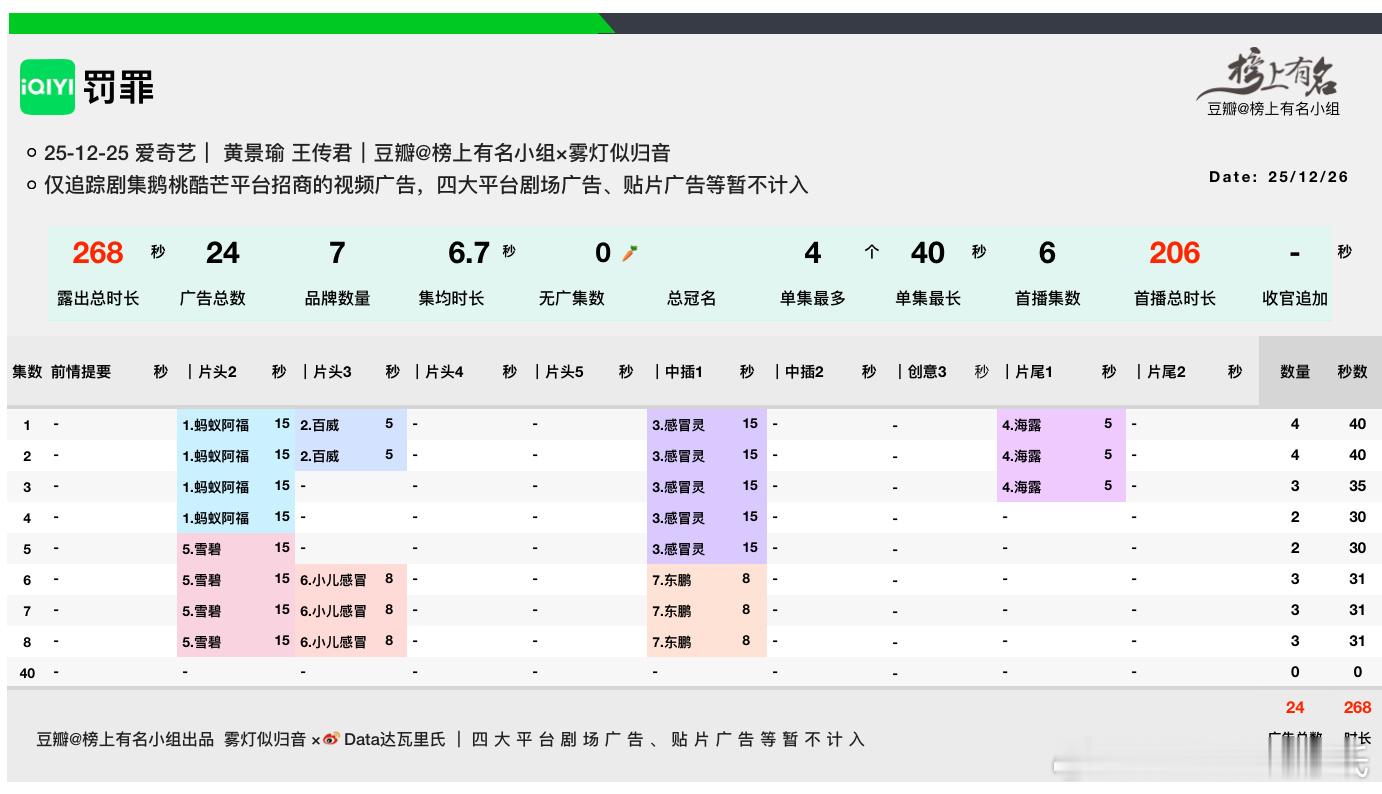Click 1.蚂蚁阿福 in the episode 4 row
1382x794 pixels.
pyautogui.click(x=216, y=518)
